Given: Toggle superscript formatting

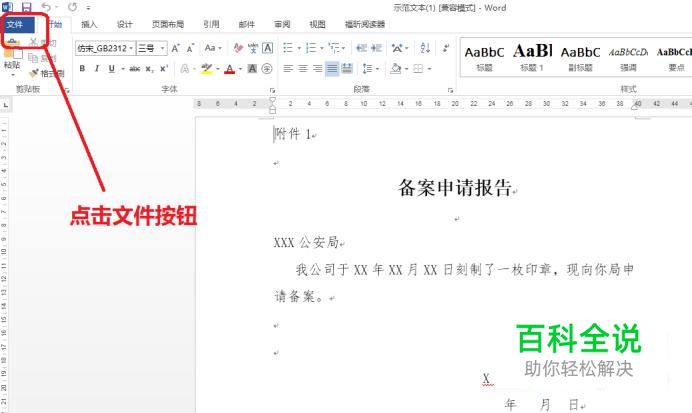Looking at the screenshot, I should point(164,69).
